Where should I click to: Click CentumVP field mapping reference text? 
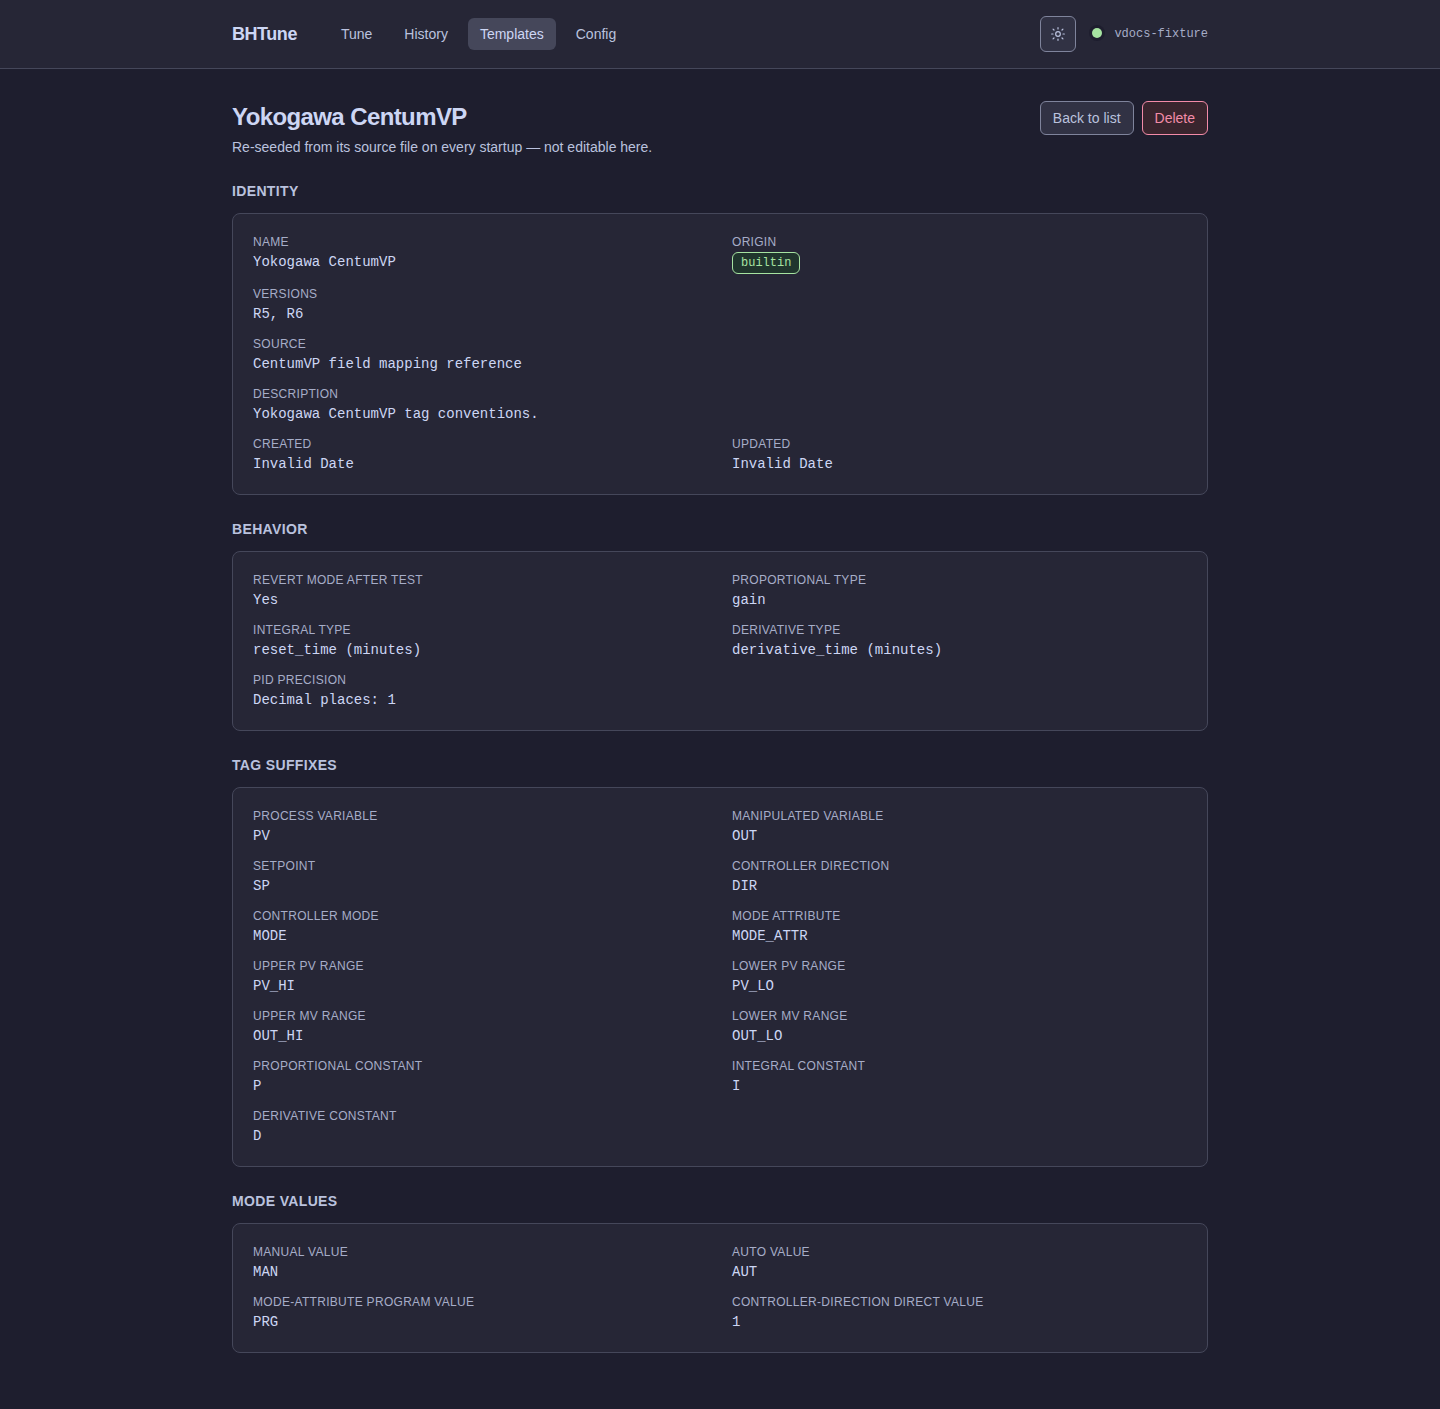(x=387, y=364)
